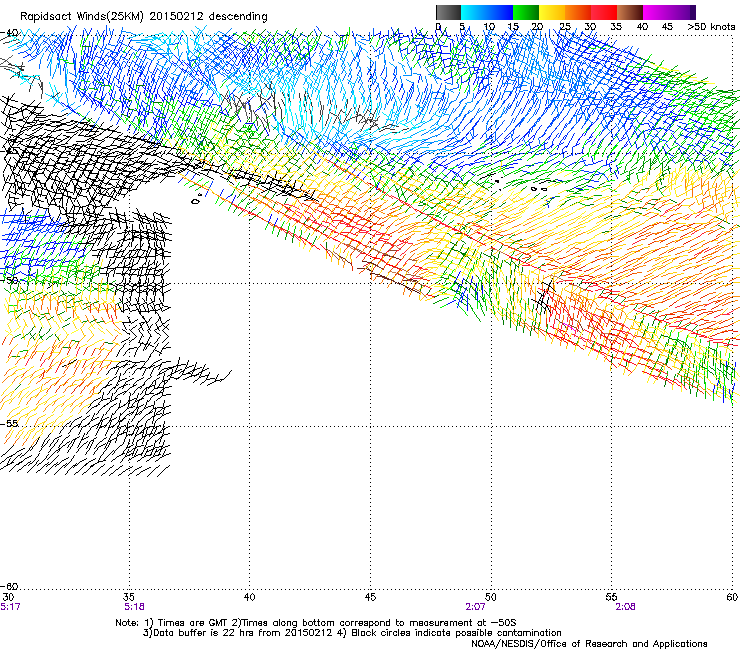Click the yellow 20-25 knots legend segment
The height and width of the screenshot is (650, 740).
pos(552,12)
